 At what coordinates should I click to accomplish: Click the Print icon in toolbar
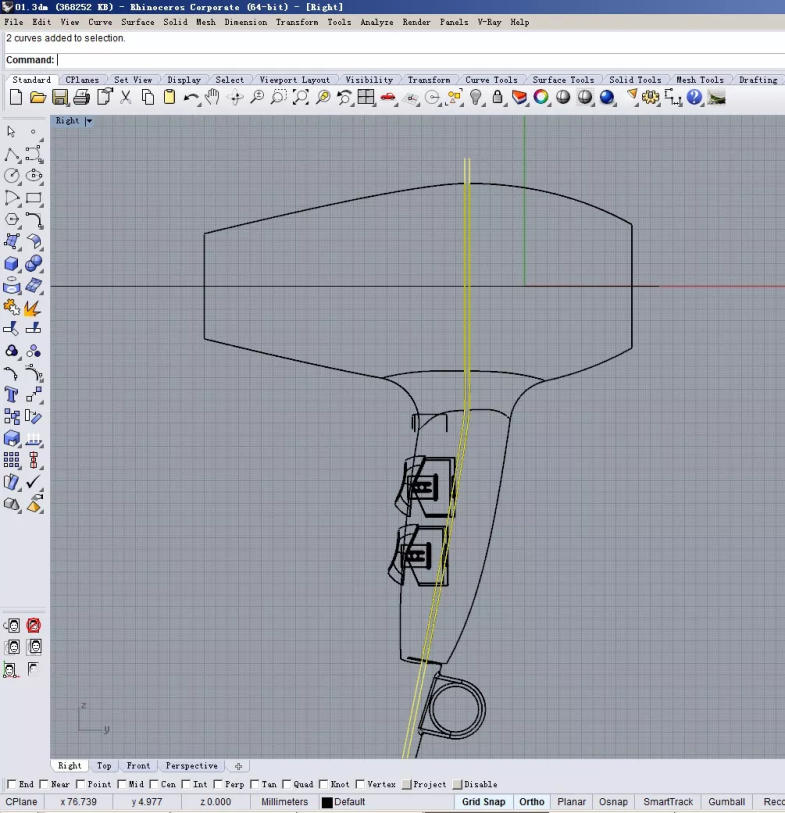pyautogui.click(x=82, y=97)
